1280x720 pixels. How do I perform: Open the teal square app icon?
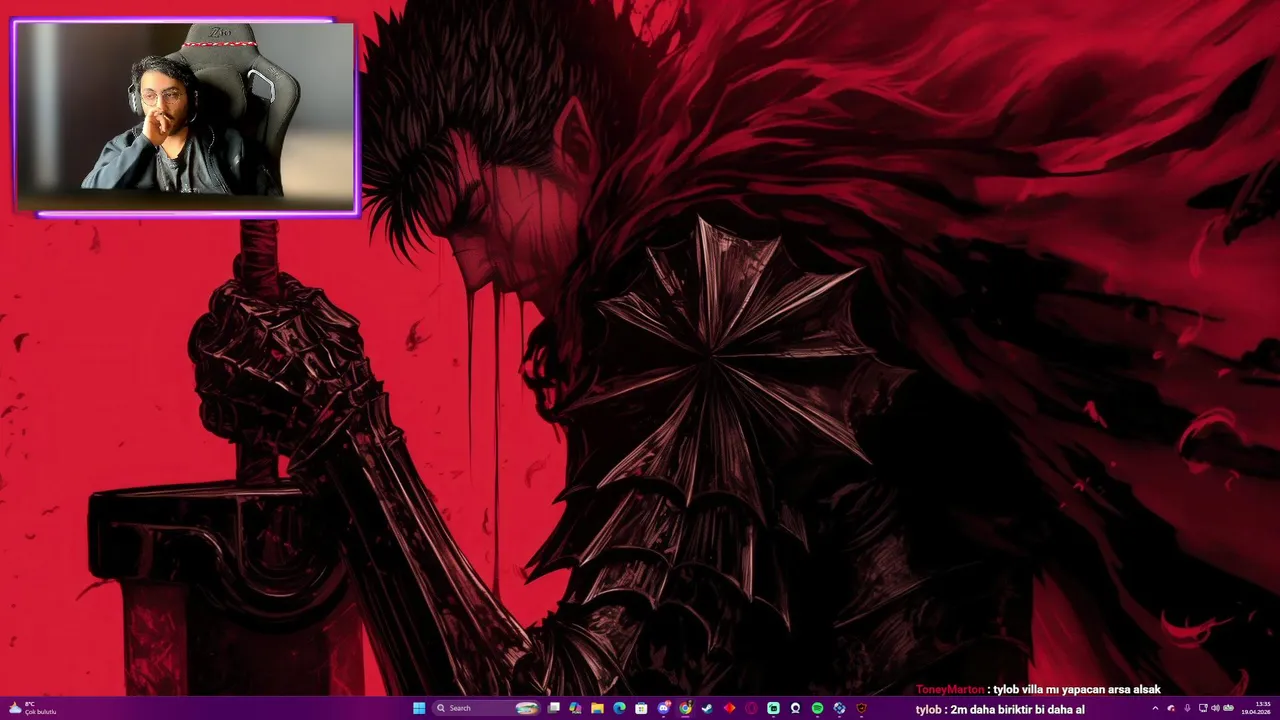pyautogui.click(x=773, y=708)
